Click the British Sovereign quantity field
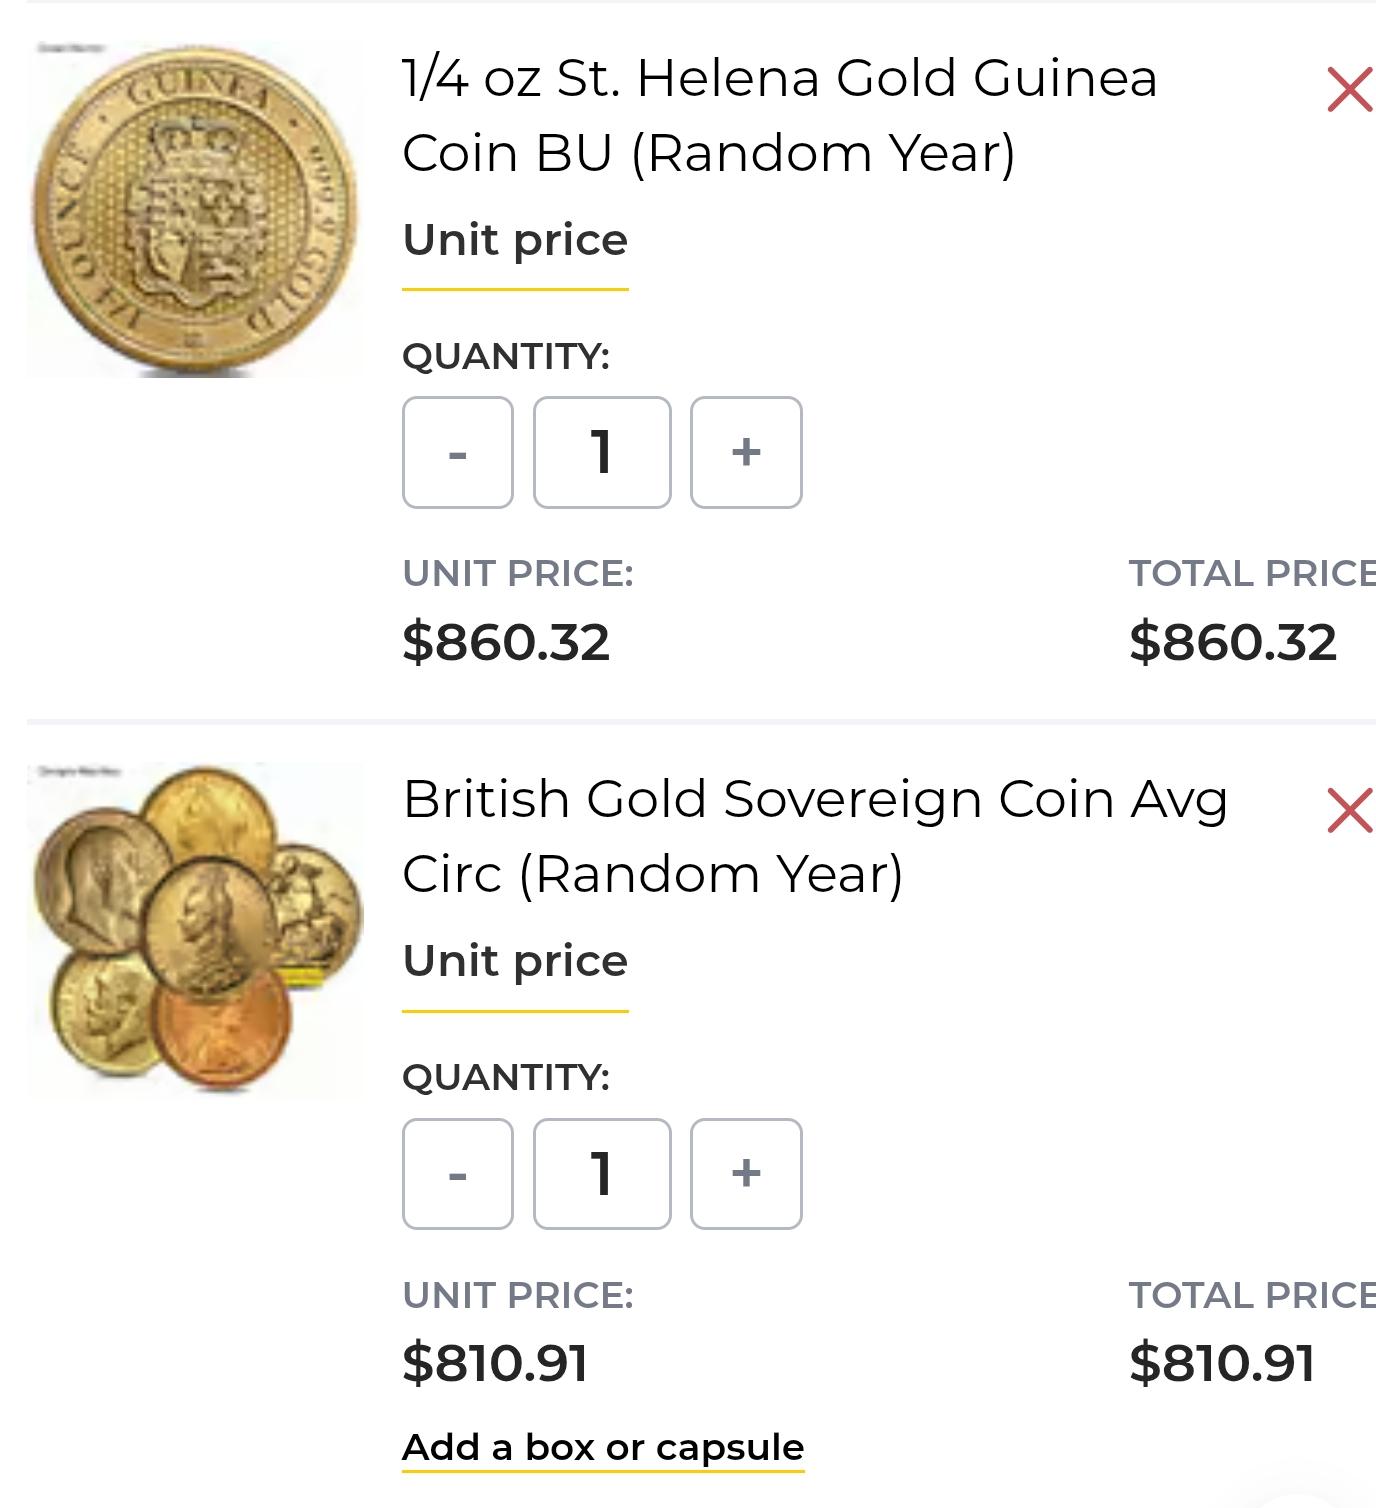 [x=602, y=1174]
